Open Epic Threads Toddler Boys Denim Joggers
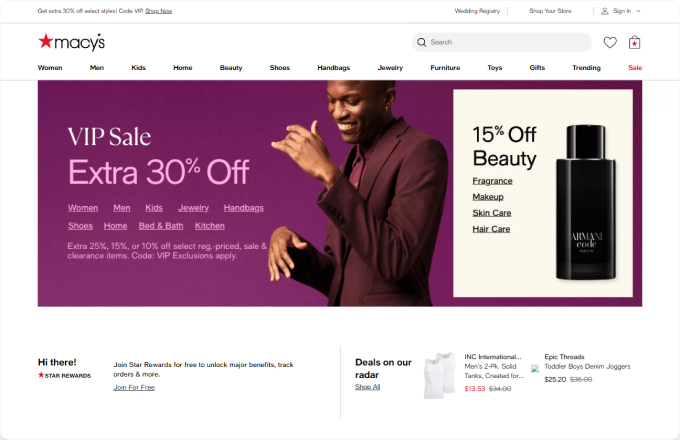The height and width of the screenshot is (440, 680). point(587,362)
